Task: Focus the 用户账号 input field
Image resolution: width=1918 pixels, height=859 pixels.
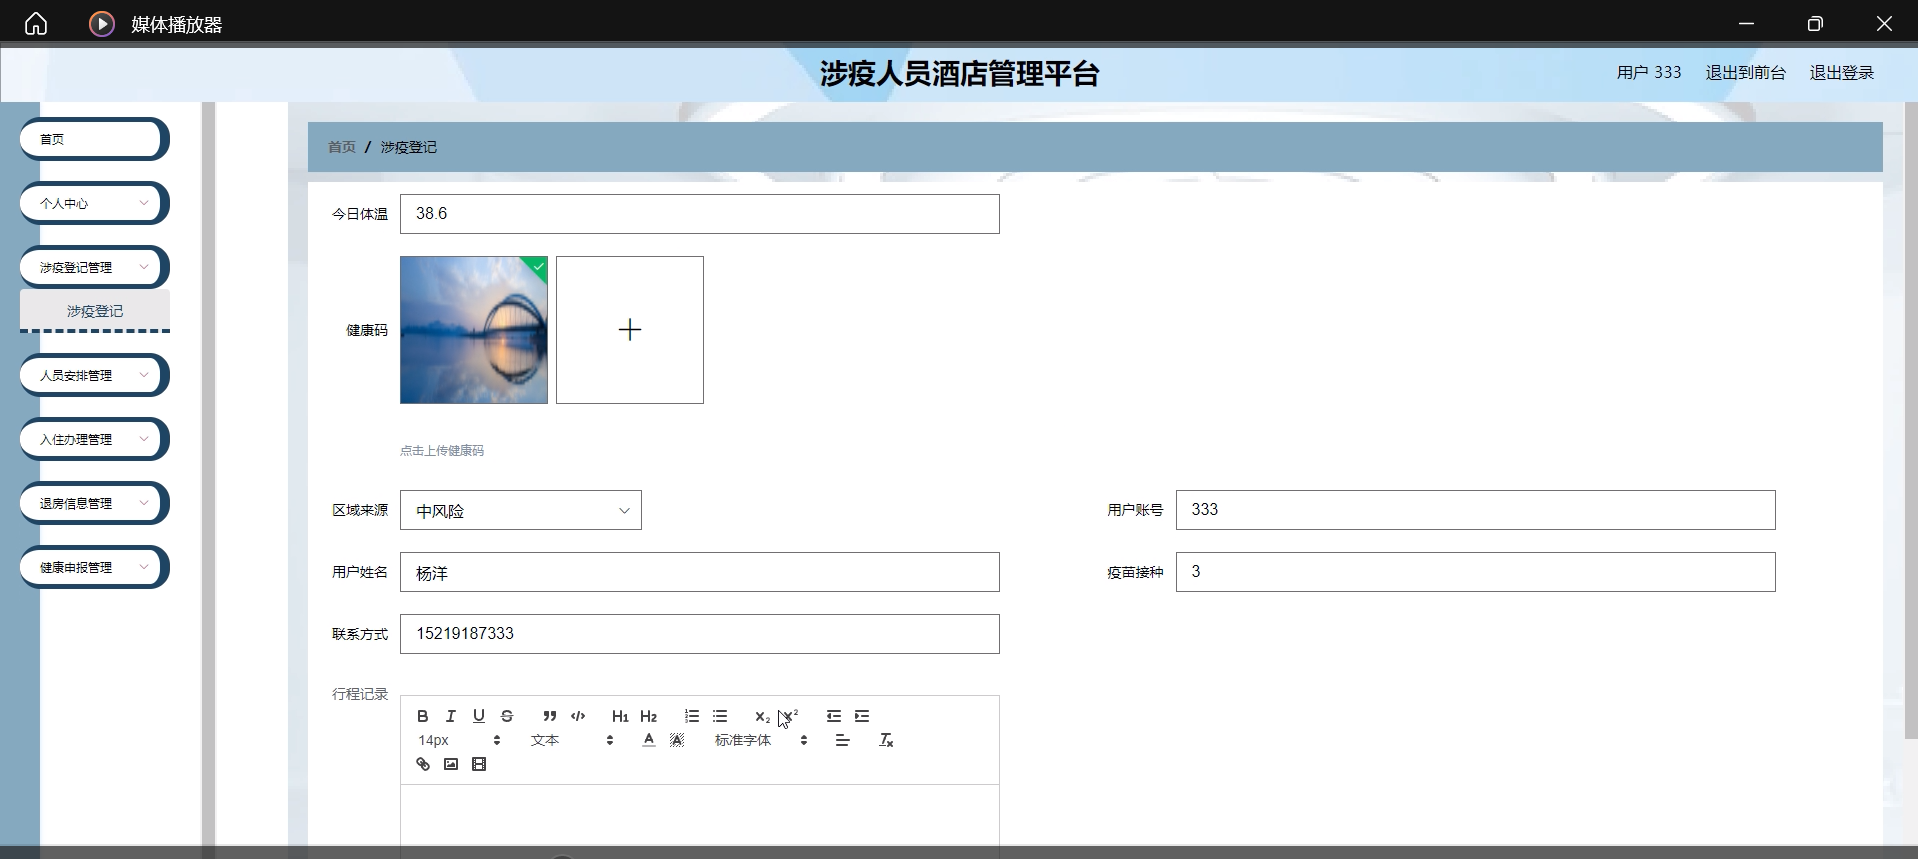Action: pos(1476,510)
